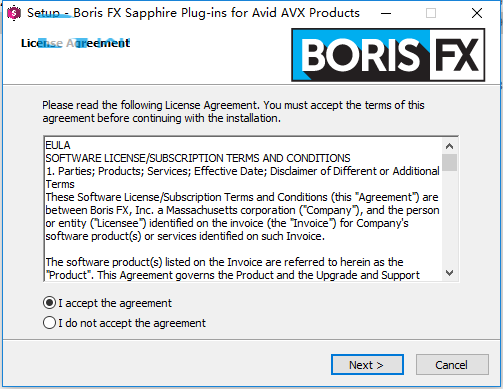503x389 pixels.
Task: Click the "Please read the following License Agreement" text
Action: pos(233,111)
